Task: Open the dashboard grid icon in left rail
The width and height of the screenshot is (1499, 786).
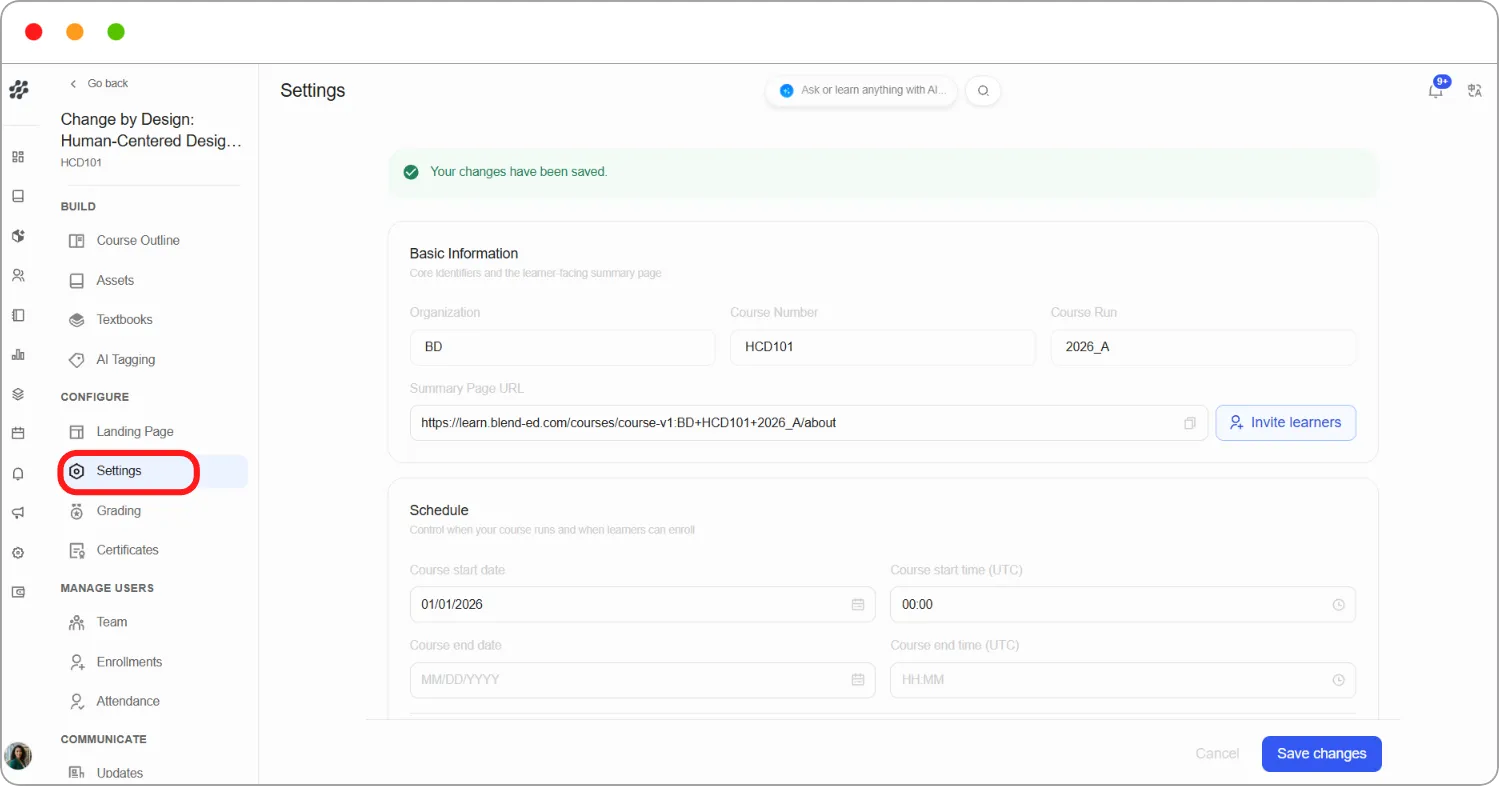Action: [x=18, y=157]
